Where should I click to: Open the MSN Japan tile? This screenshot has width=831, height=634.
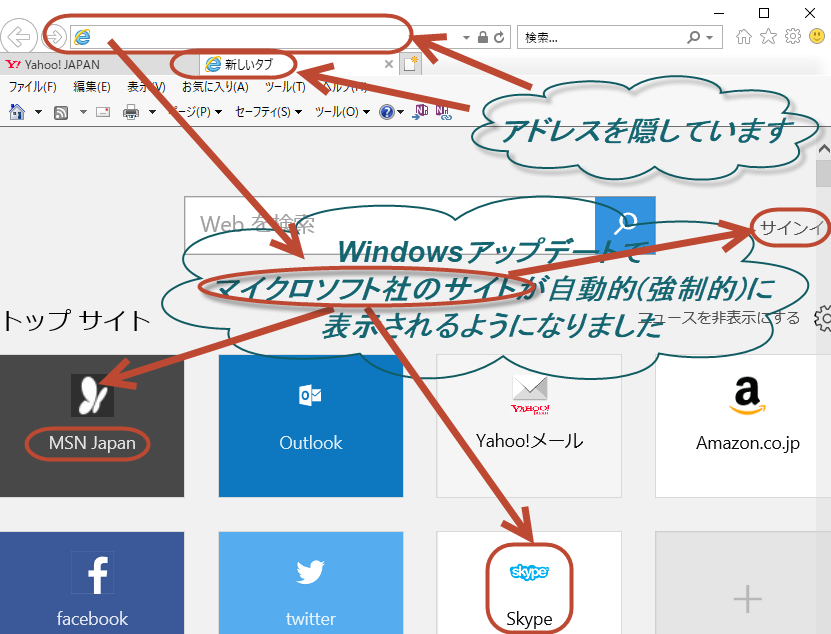point(92,426)
